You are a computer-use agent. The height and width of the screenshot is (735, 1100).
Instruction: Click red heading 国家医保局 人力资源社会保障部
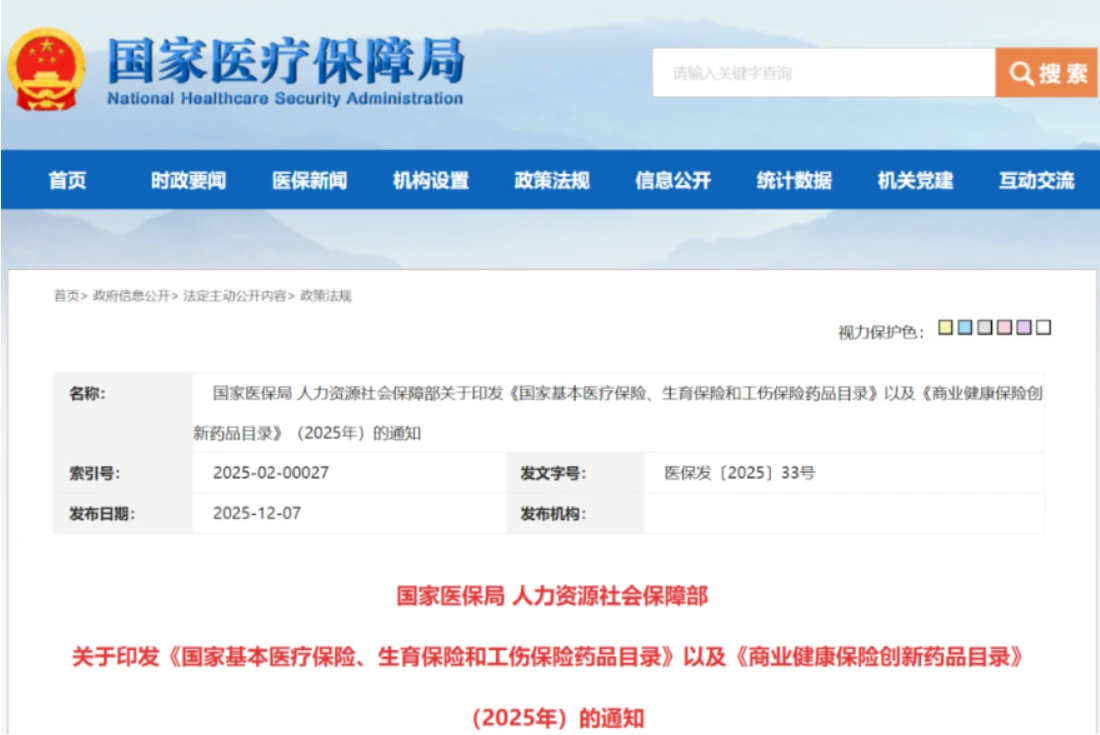(552, 596)
